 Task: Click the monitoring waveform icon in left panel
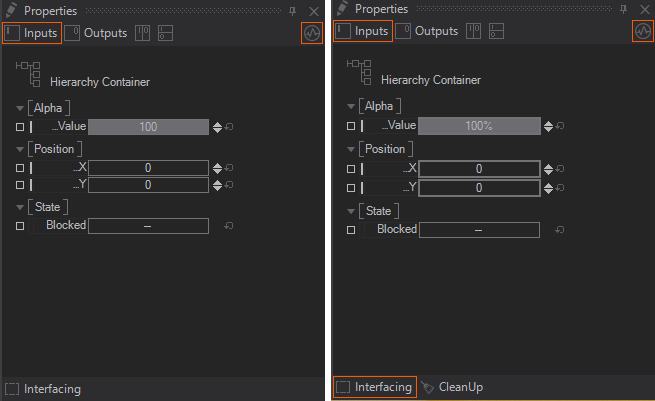pyautogui.click(x=312, y=33)
